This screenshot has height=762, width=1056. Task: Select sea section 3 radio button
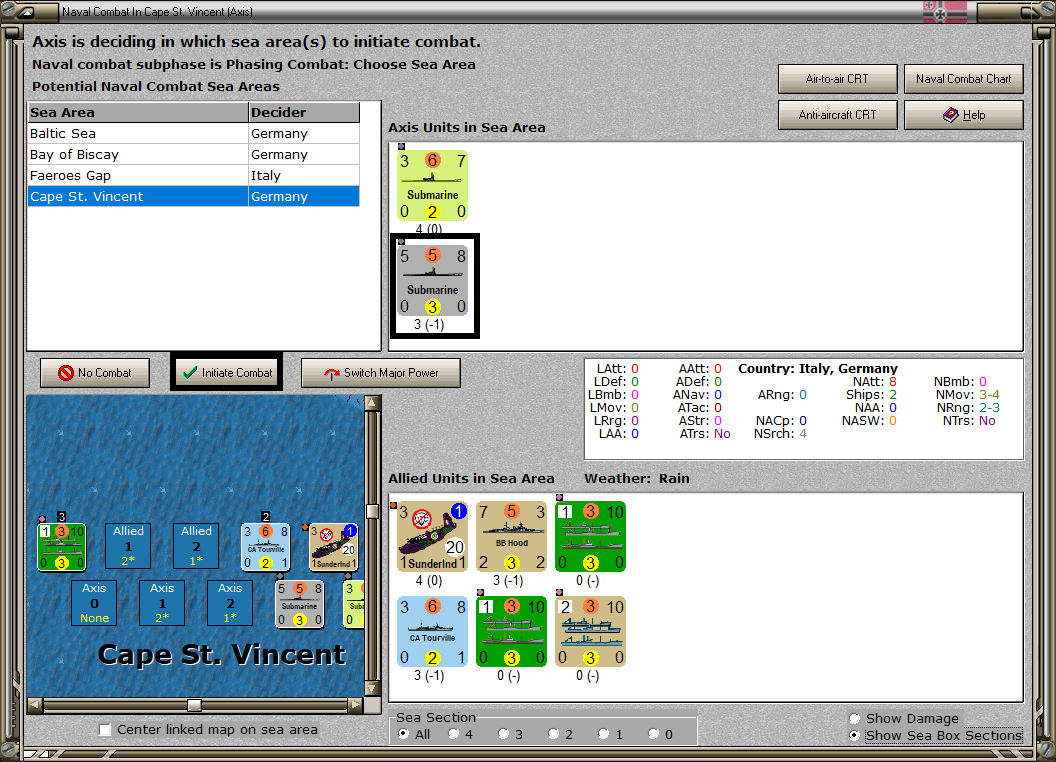(504, 734)
